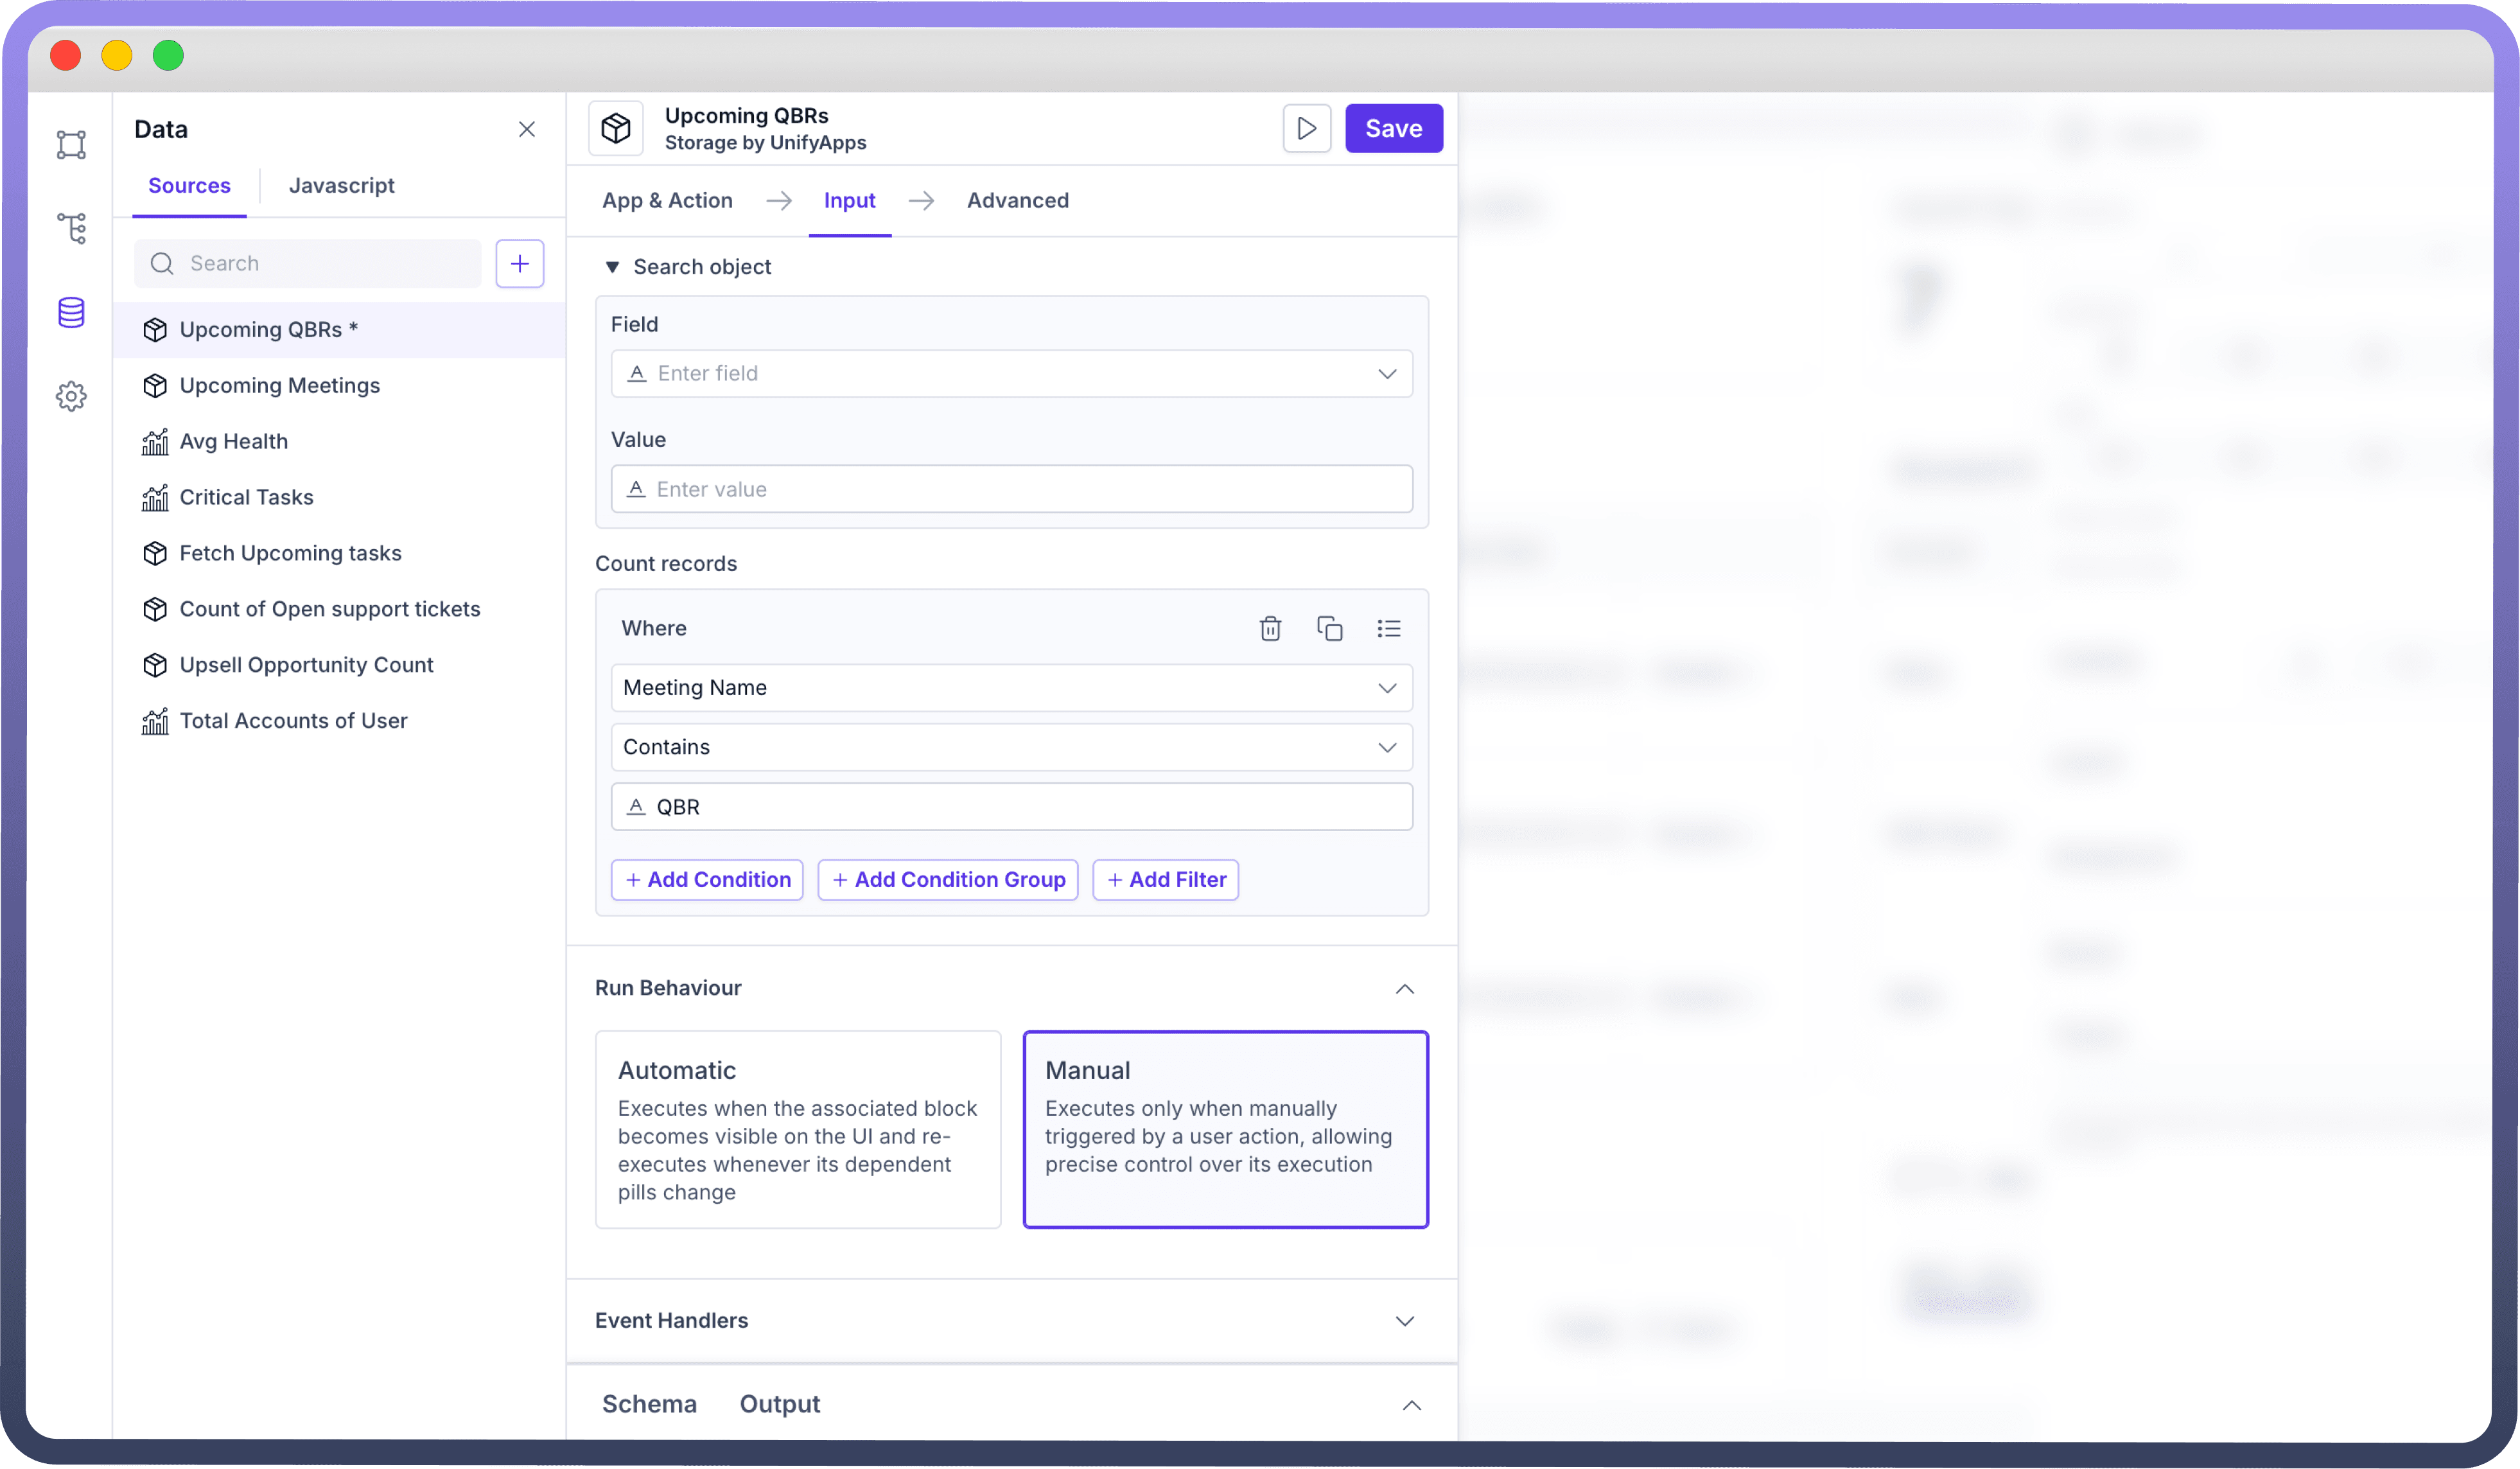Click the canvas frame icon in left sidebar
The image size is (2520, 1469).
point(71,145)
